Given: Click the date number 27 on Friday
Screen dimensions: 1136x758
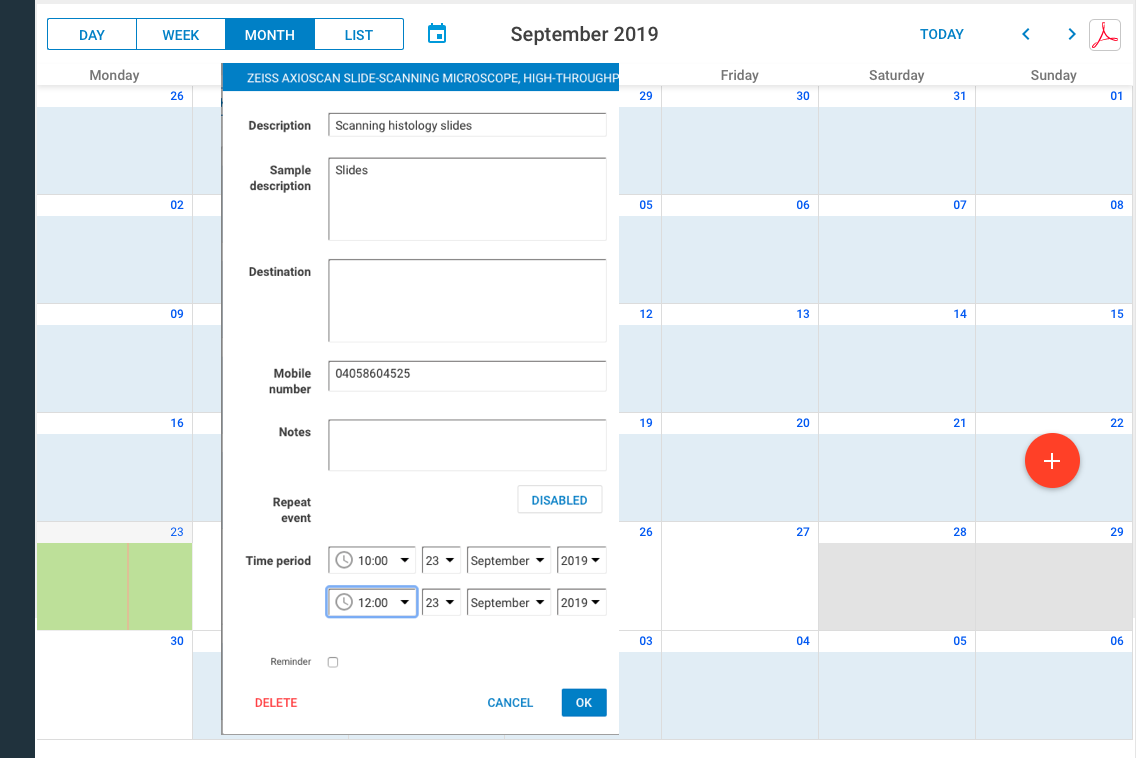Looking at the screenshot, I should click(x=803, y=532).
